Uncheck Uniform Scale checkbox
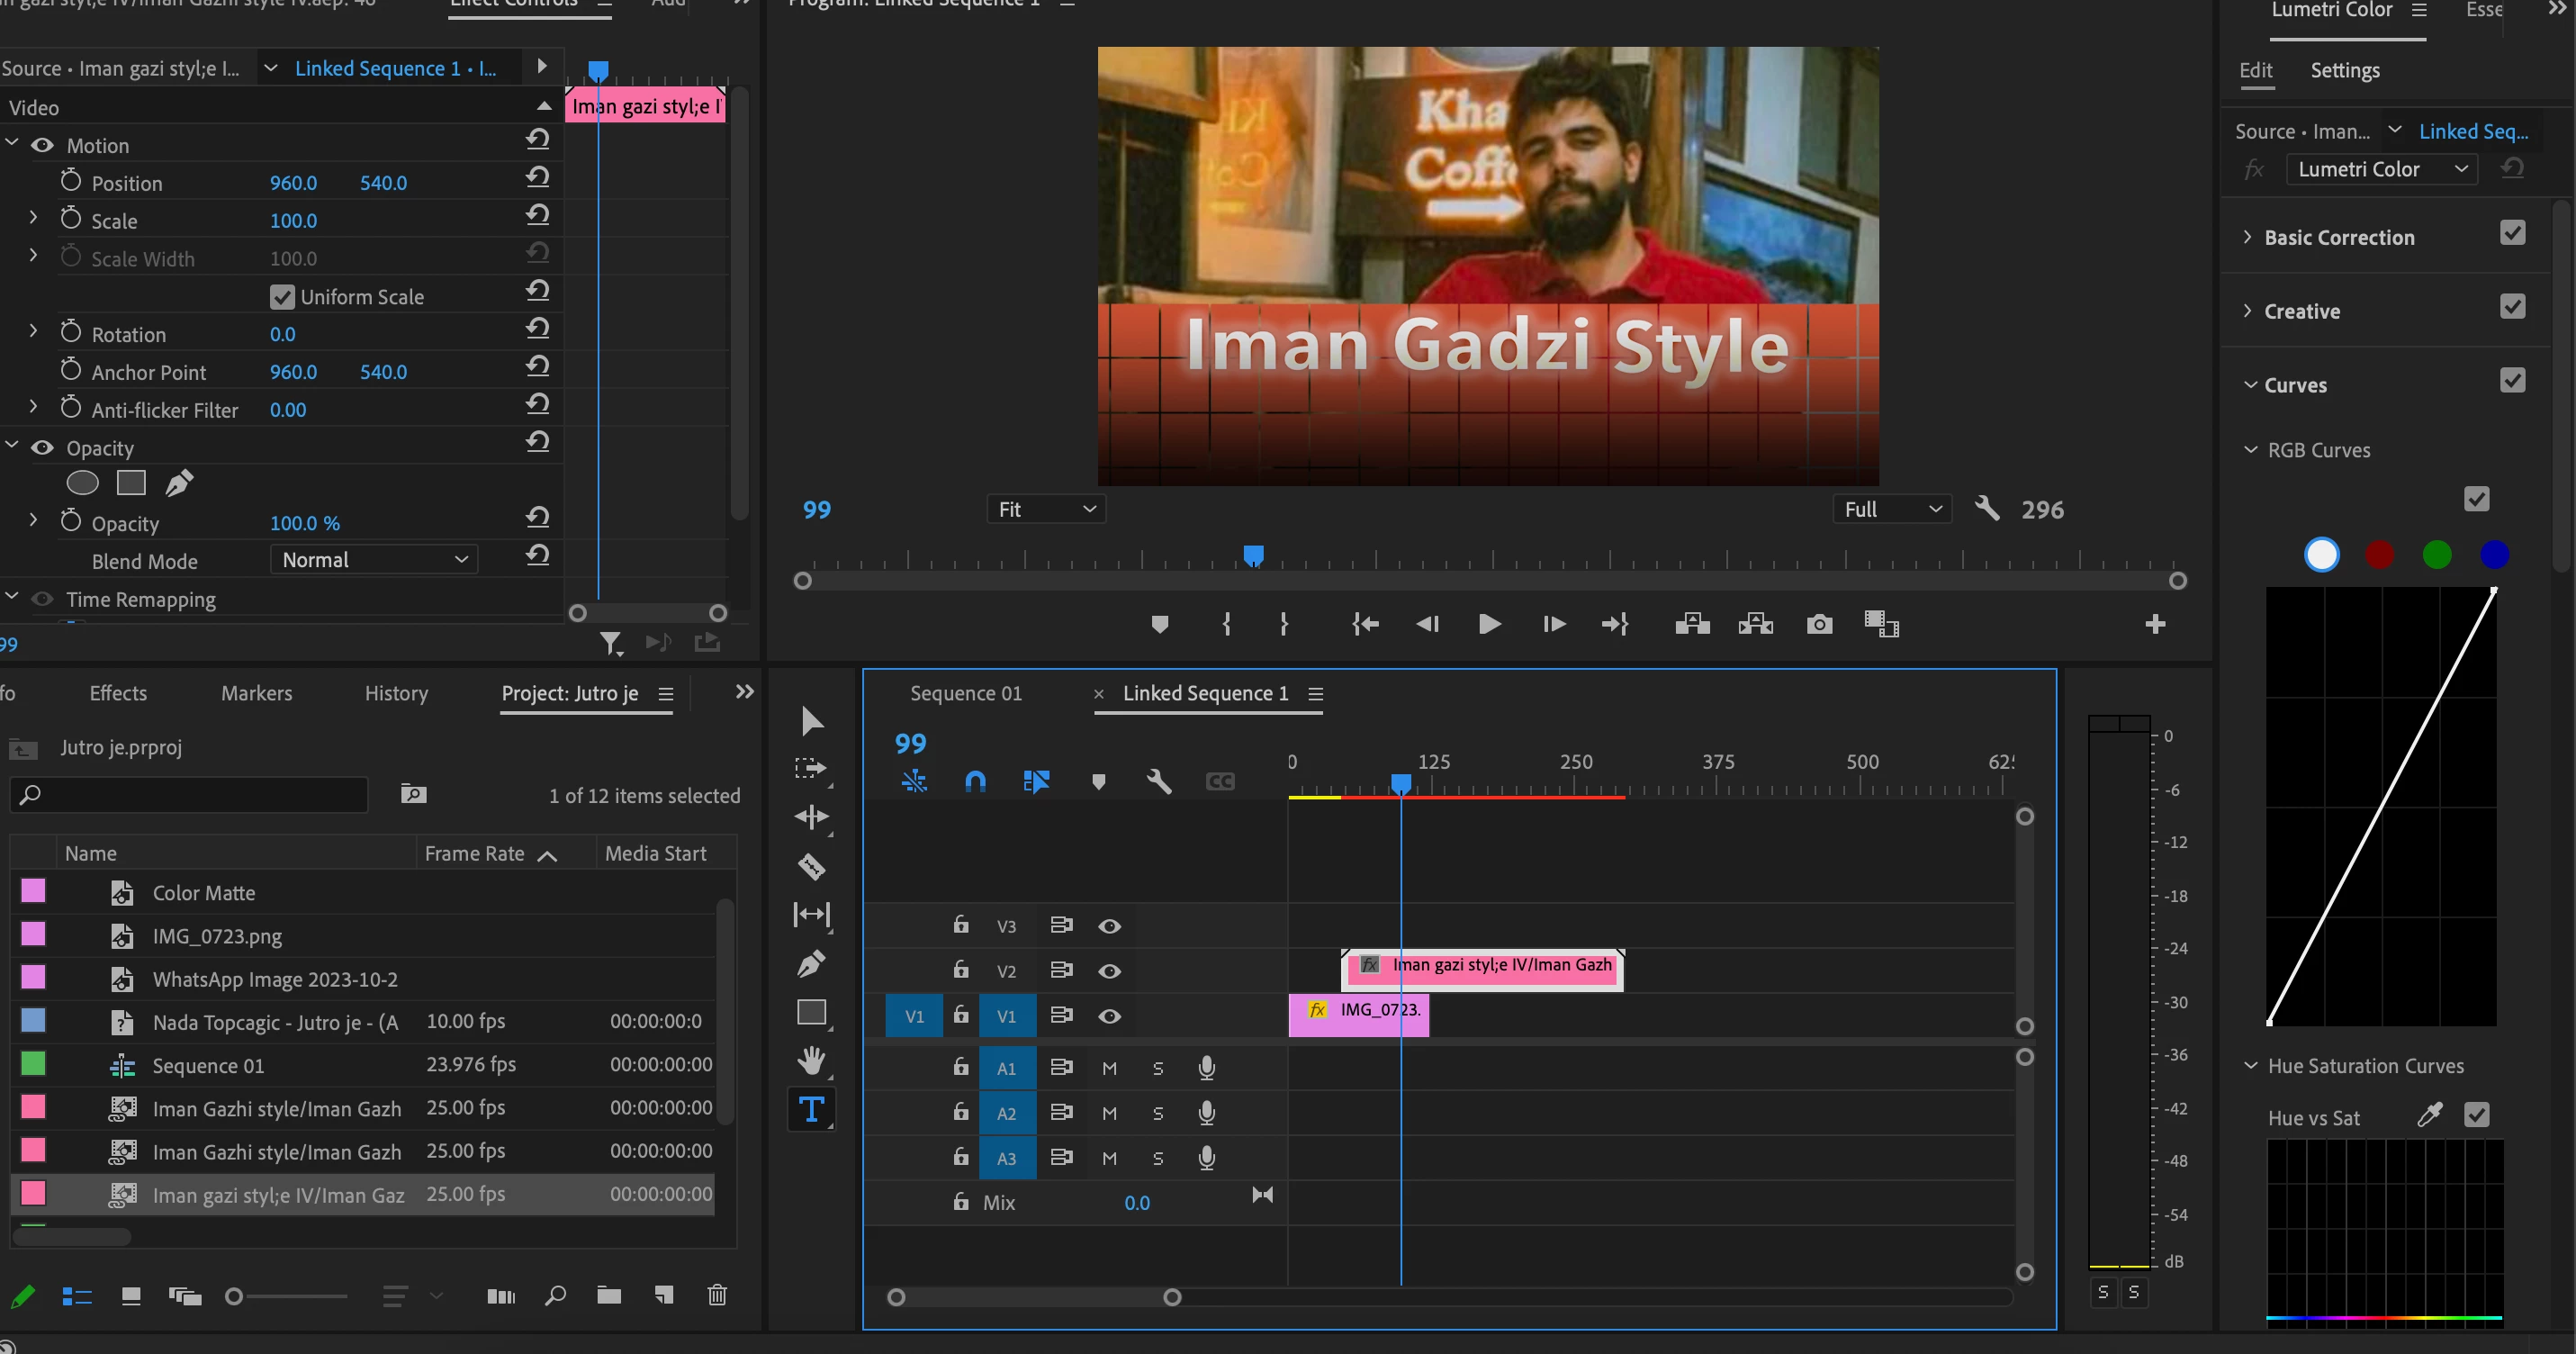2576x1354 pixels. (x=282, y=297)
